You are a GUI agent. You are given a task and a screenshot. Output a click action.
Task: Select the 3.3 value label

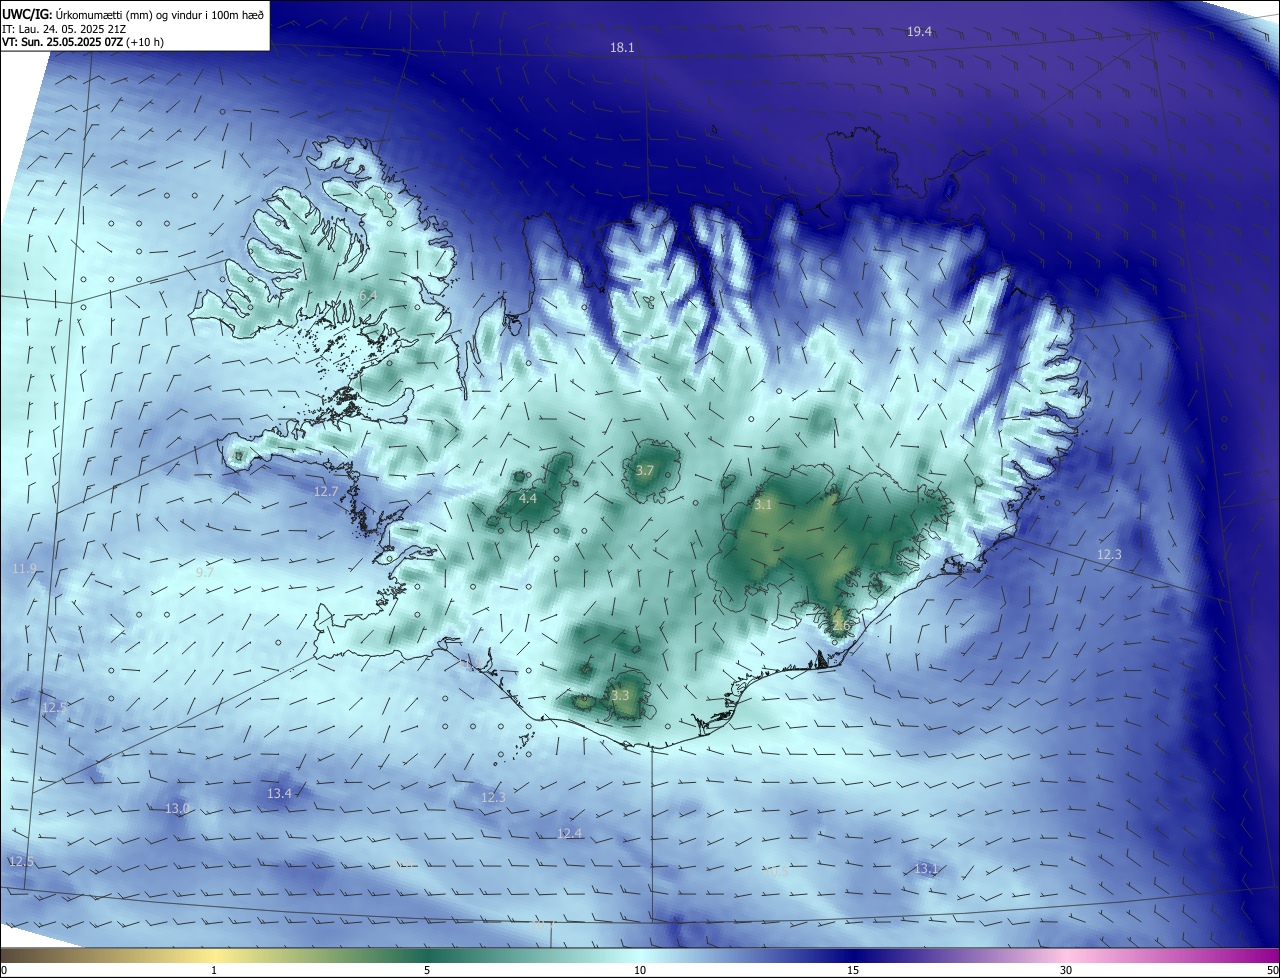click(x=620, y=695)
